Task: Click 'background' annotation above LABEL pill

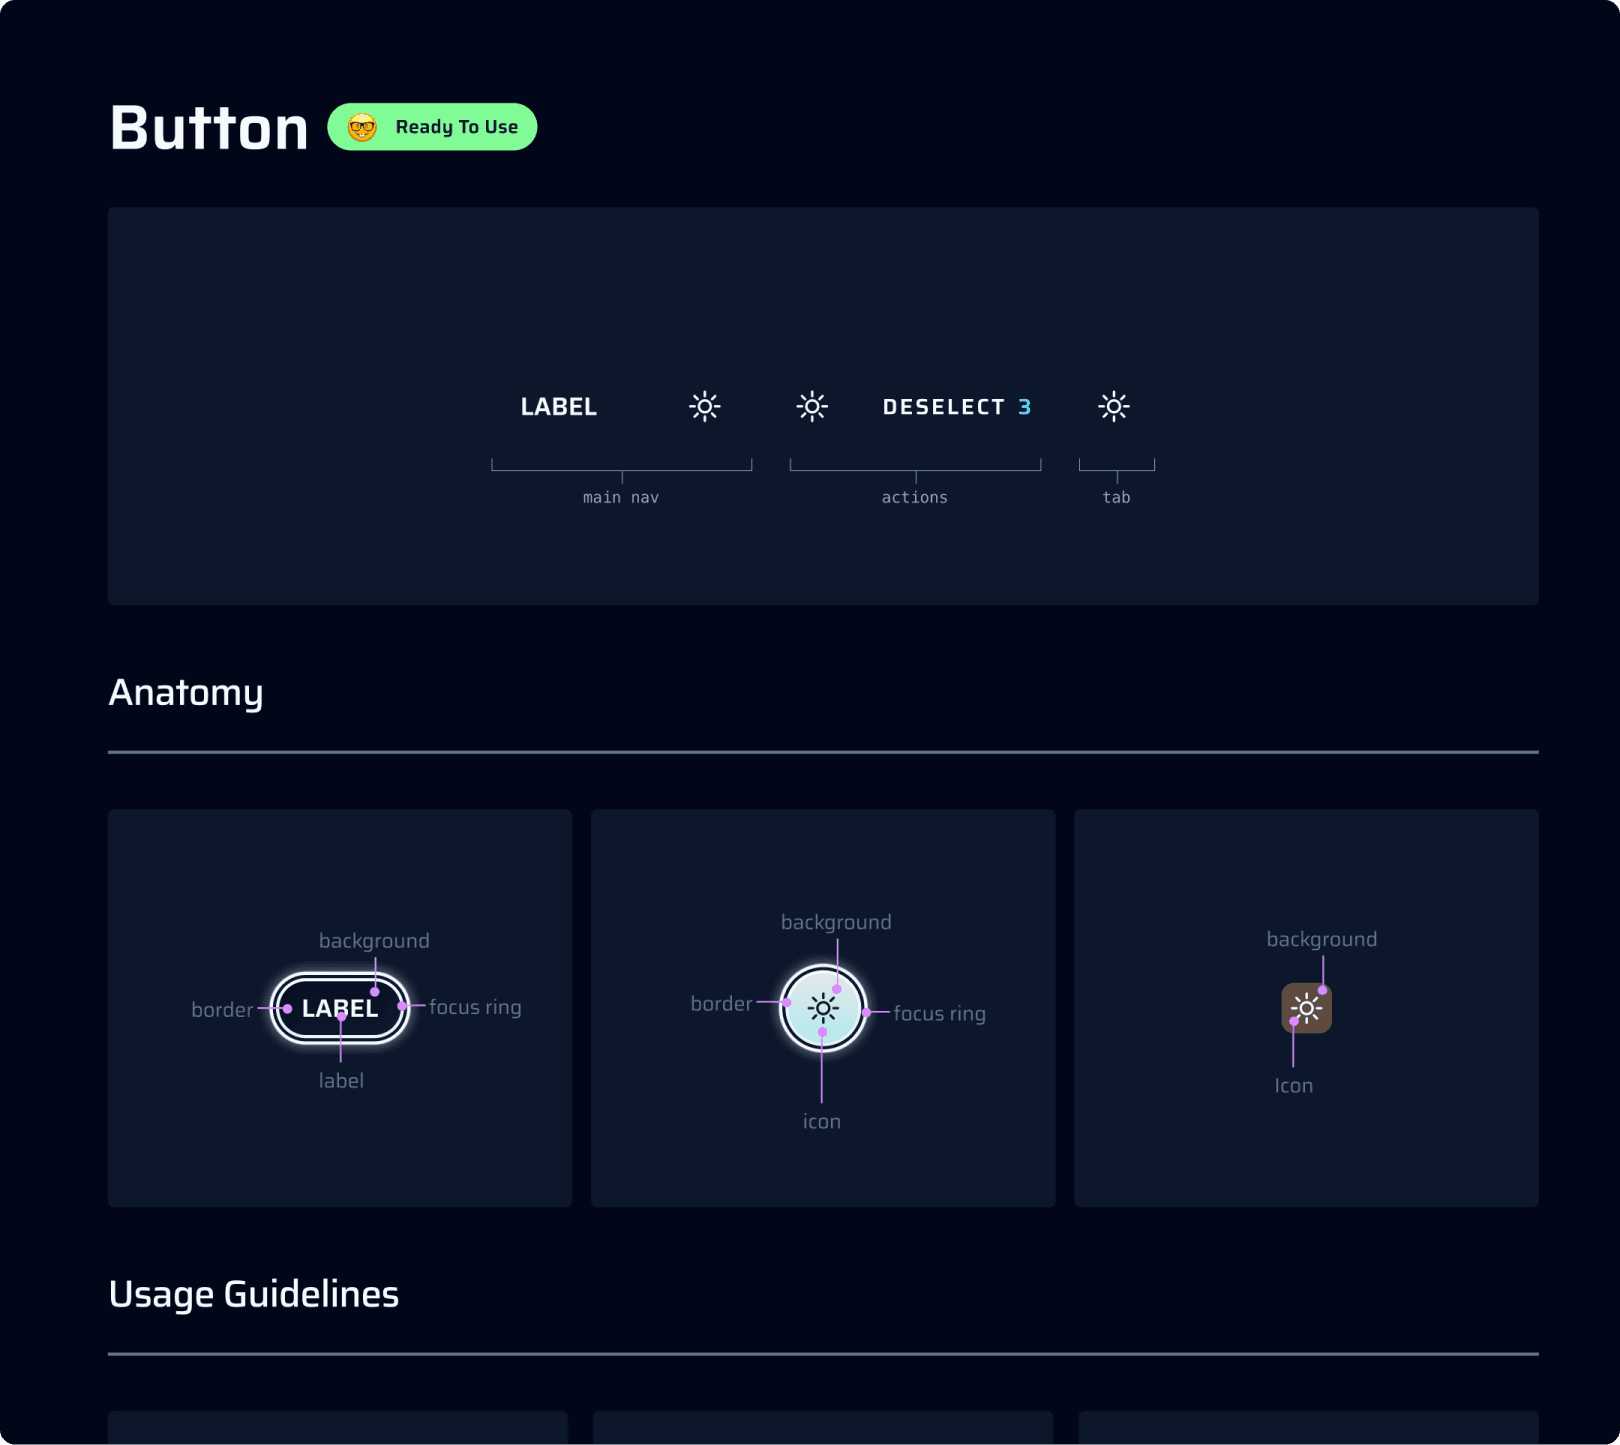Action: (x=374, y=941)
